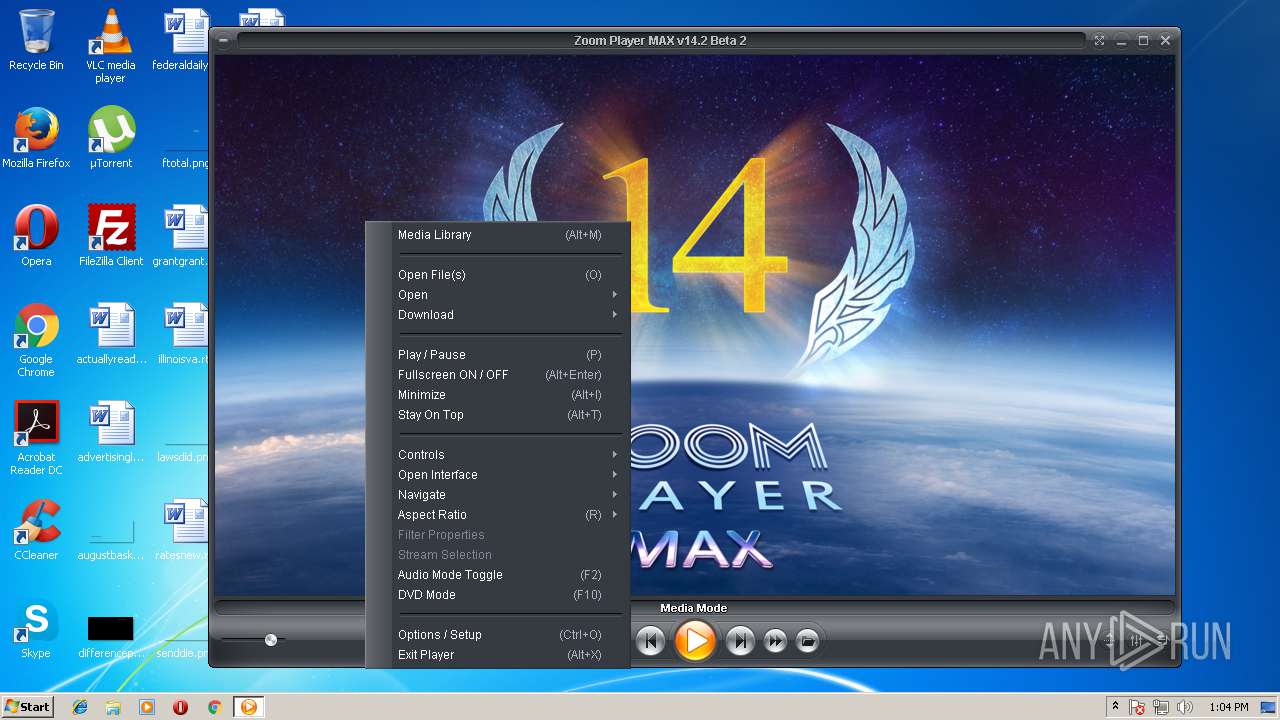Select the ftotal.png file icon
Viewport: 1280px width, 720px height.
(185, 150)
